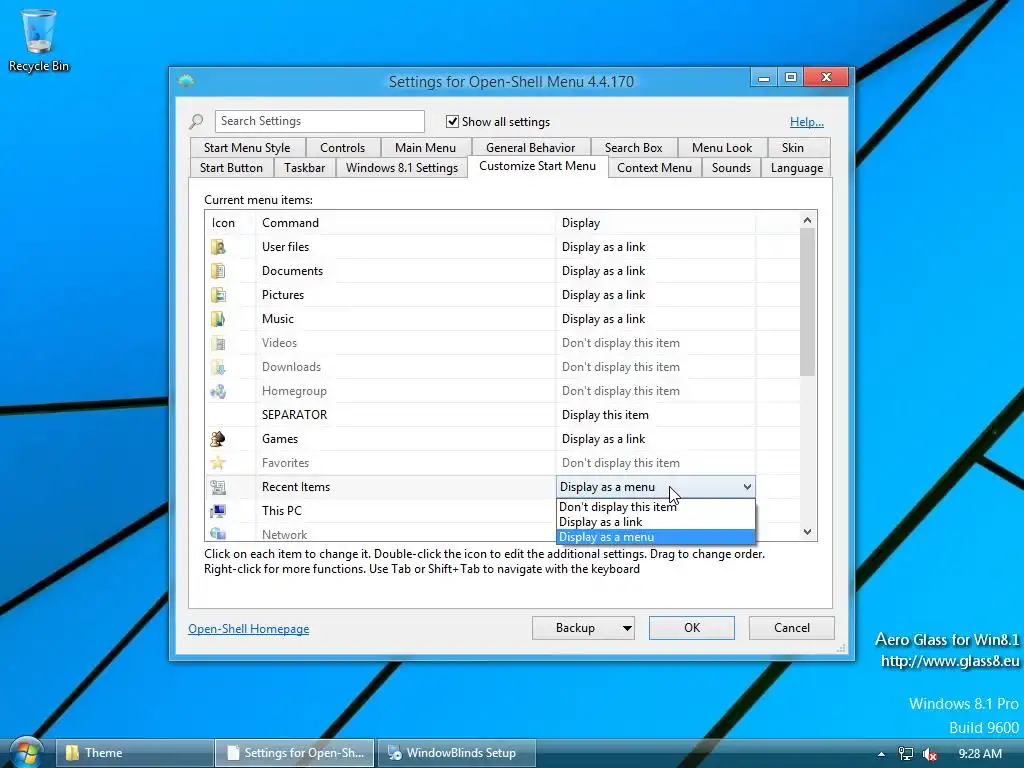1024x768 pixels.
Task: Click the muted volume tray icon
Action: (x=929, y=754)
